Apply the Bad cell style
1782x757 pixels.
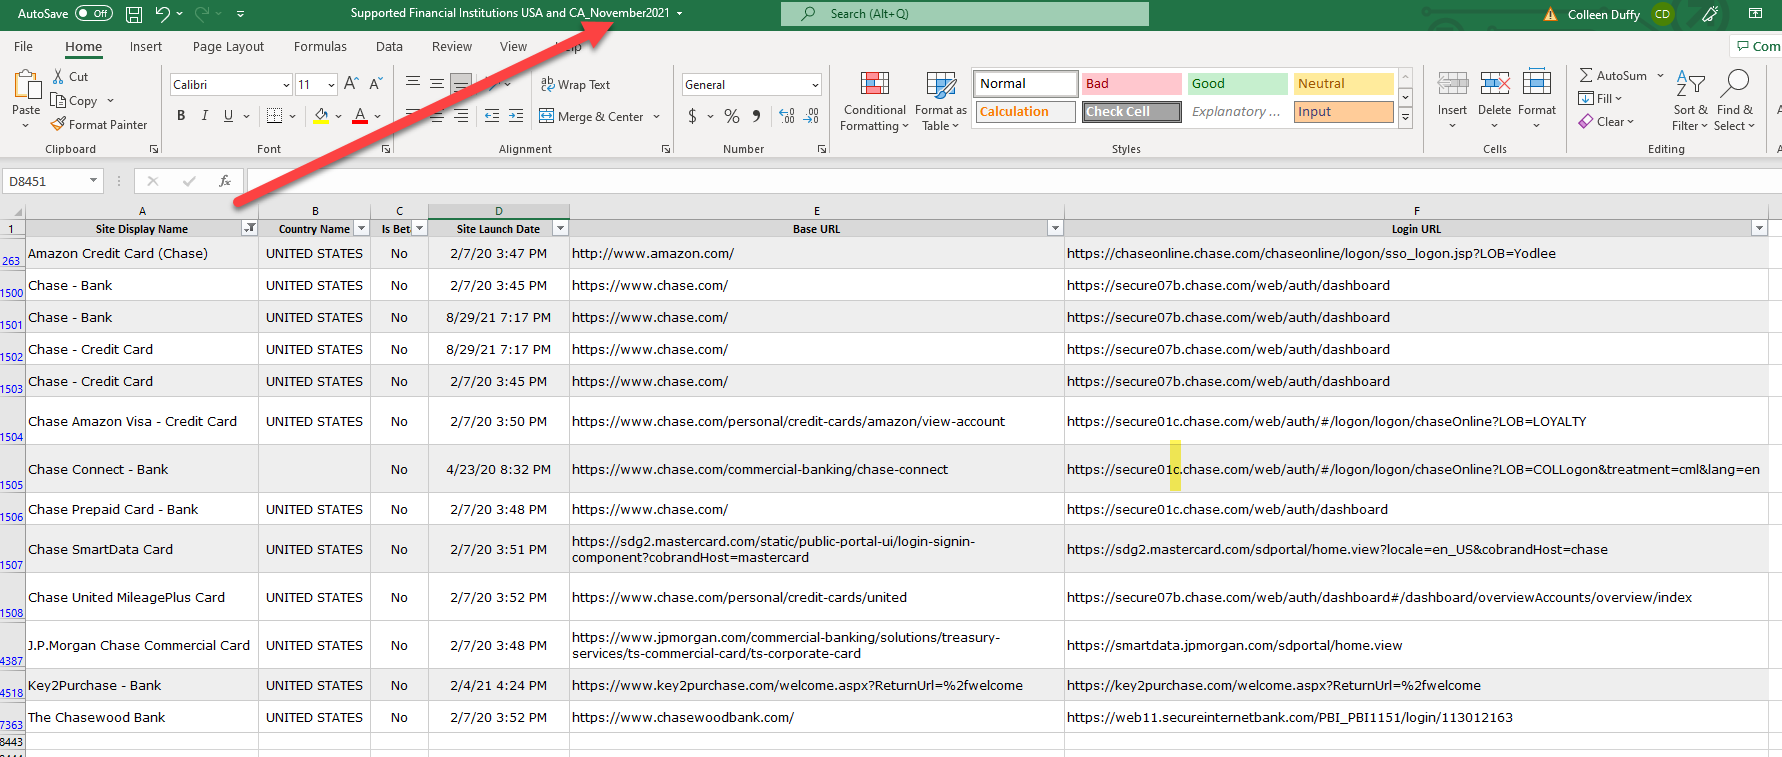(x=1132, y=83)
